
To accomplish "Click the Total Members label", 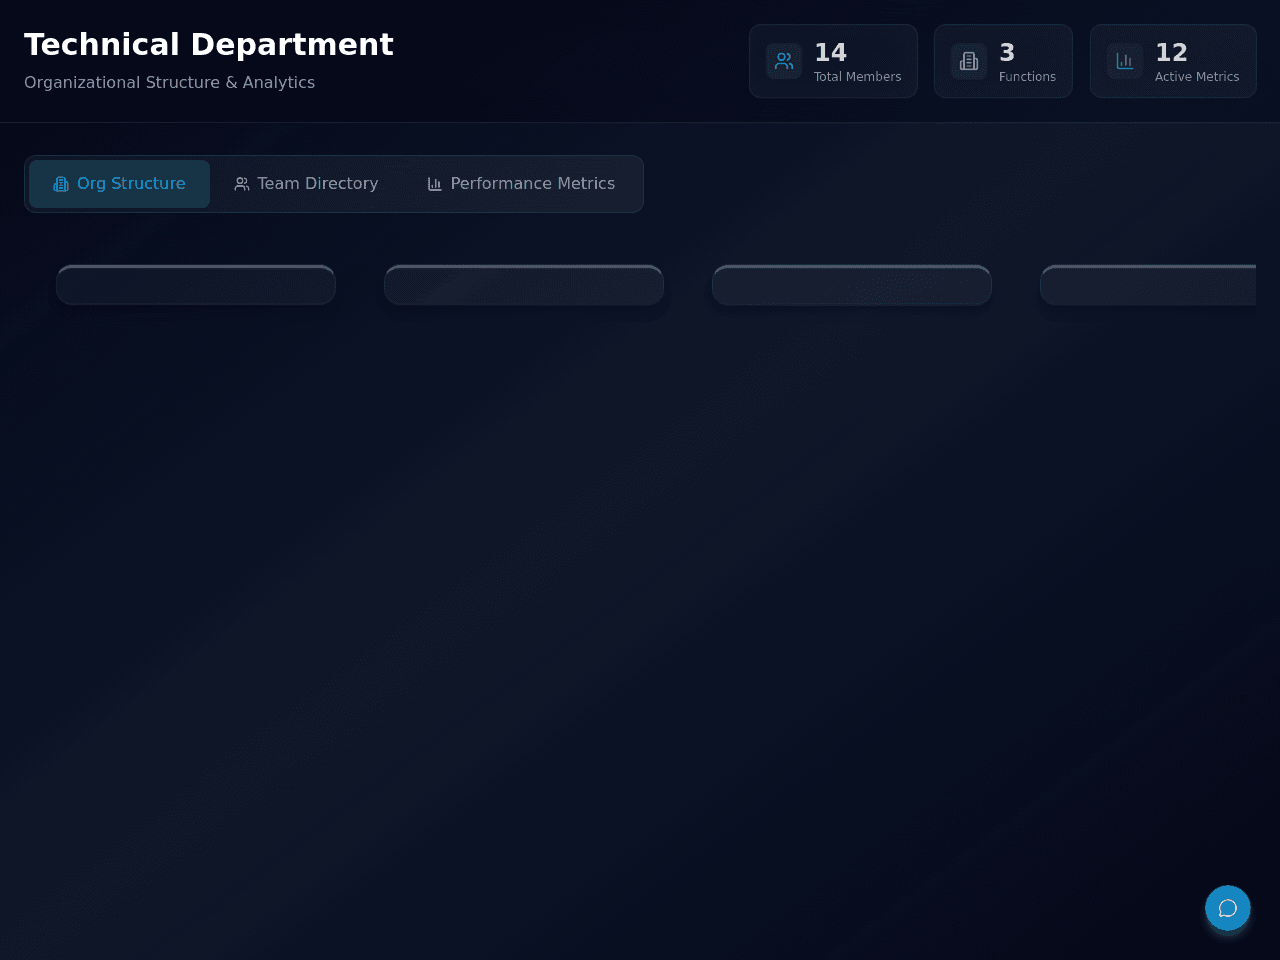I will click(857, 77).
